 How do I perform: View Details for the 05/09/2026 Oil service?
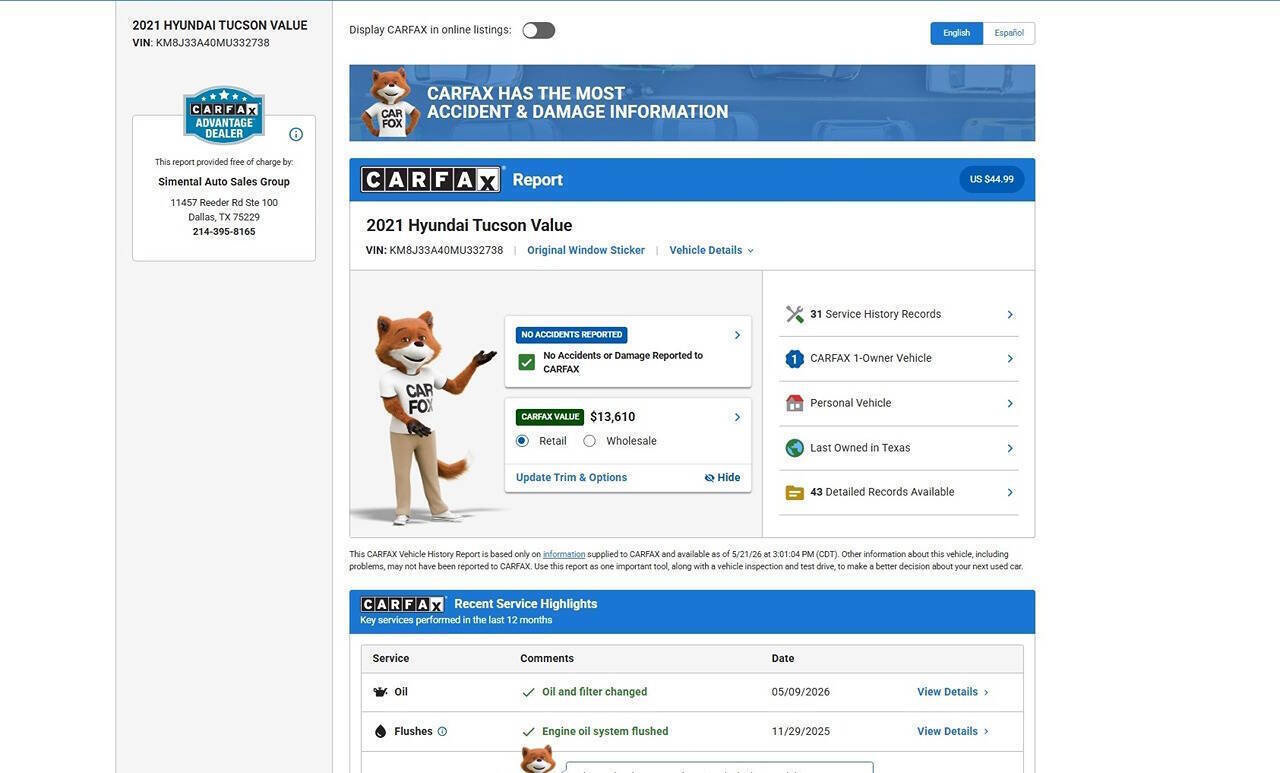coord(953,692)
